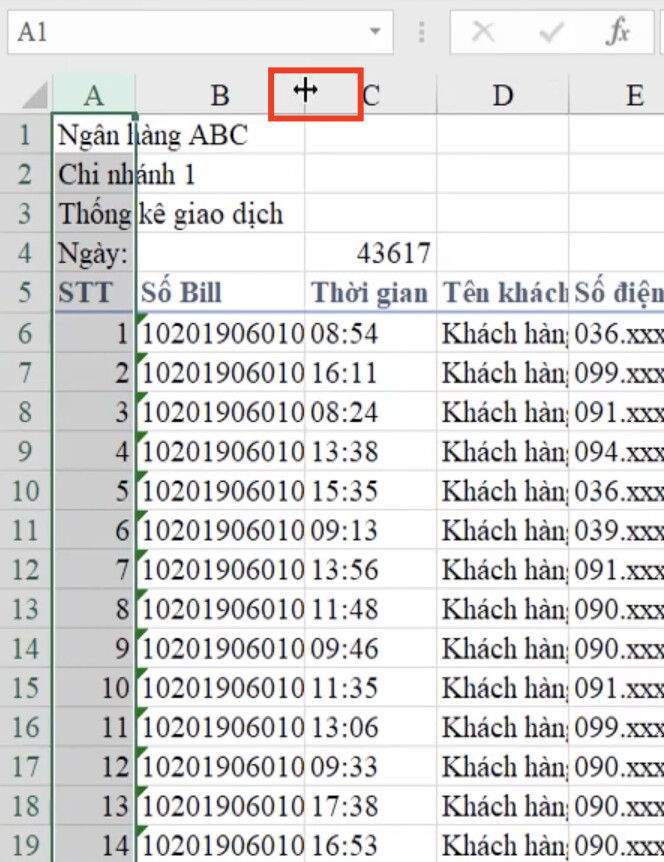This screenshot has width=664, height=862.
Task: Select row 10 header
Action: [25, 490]
